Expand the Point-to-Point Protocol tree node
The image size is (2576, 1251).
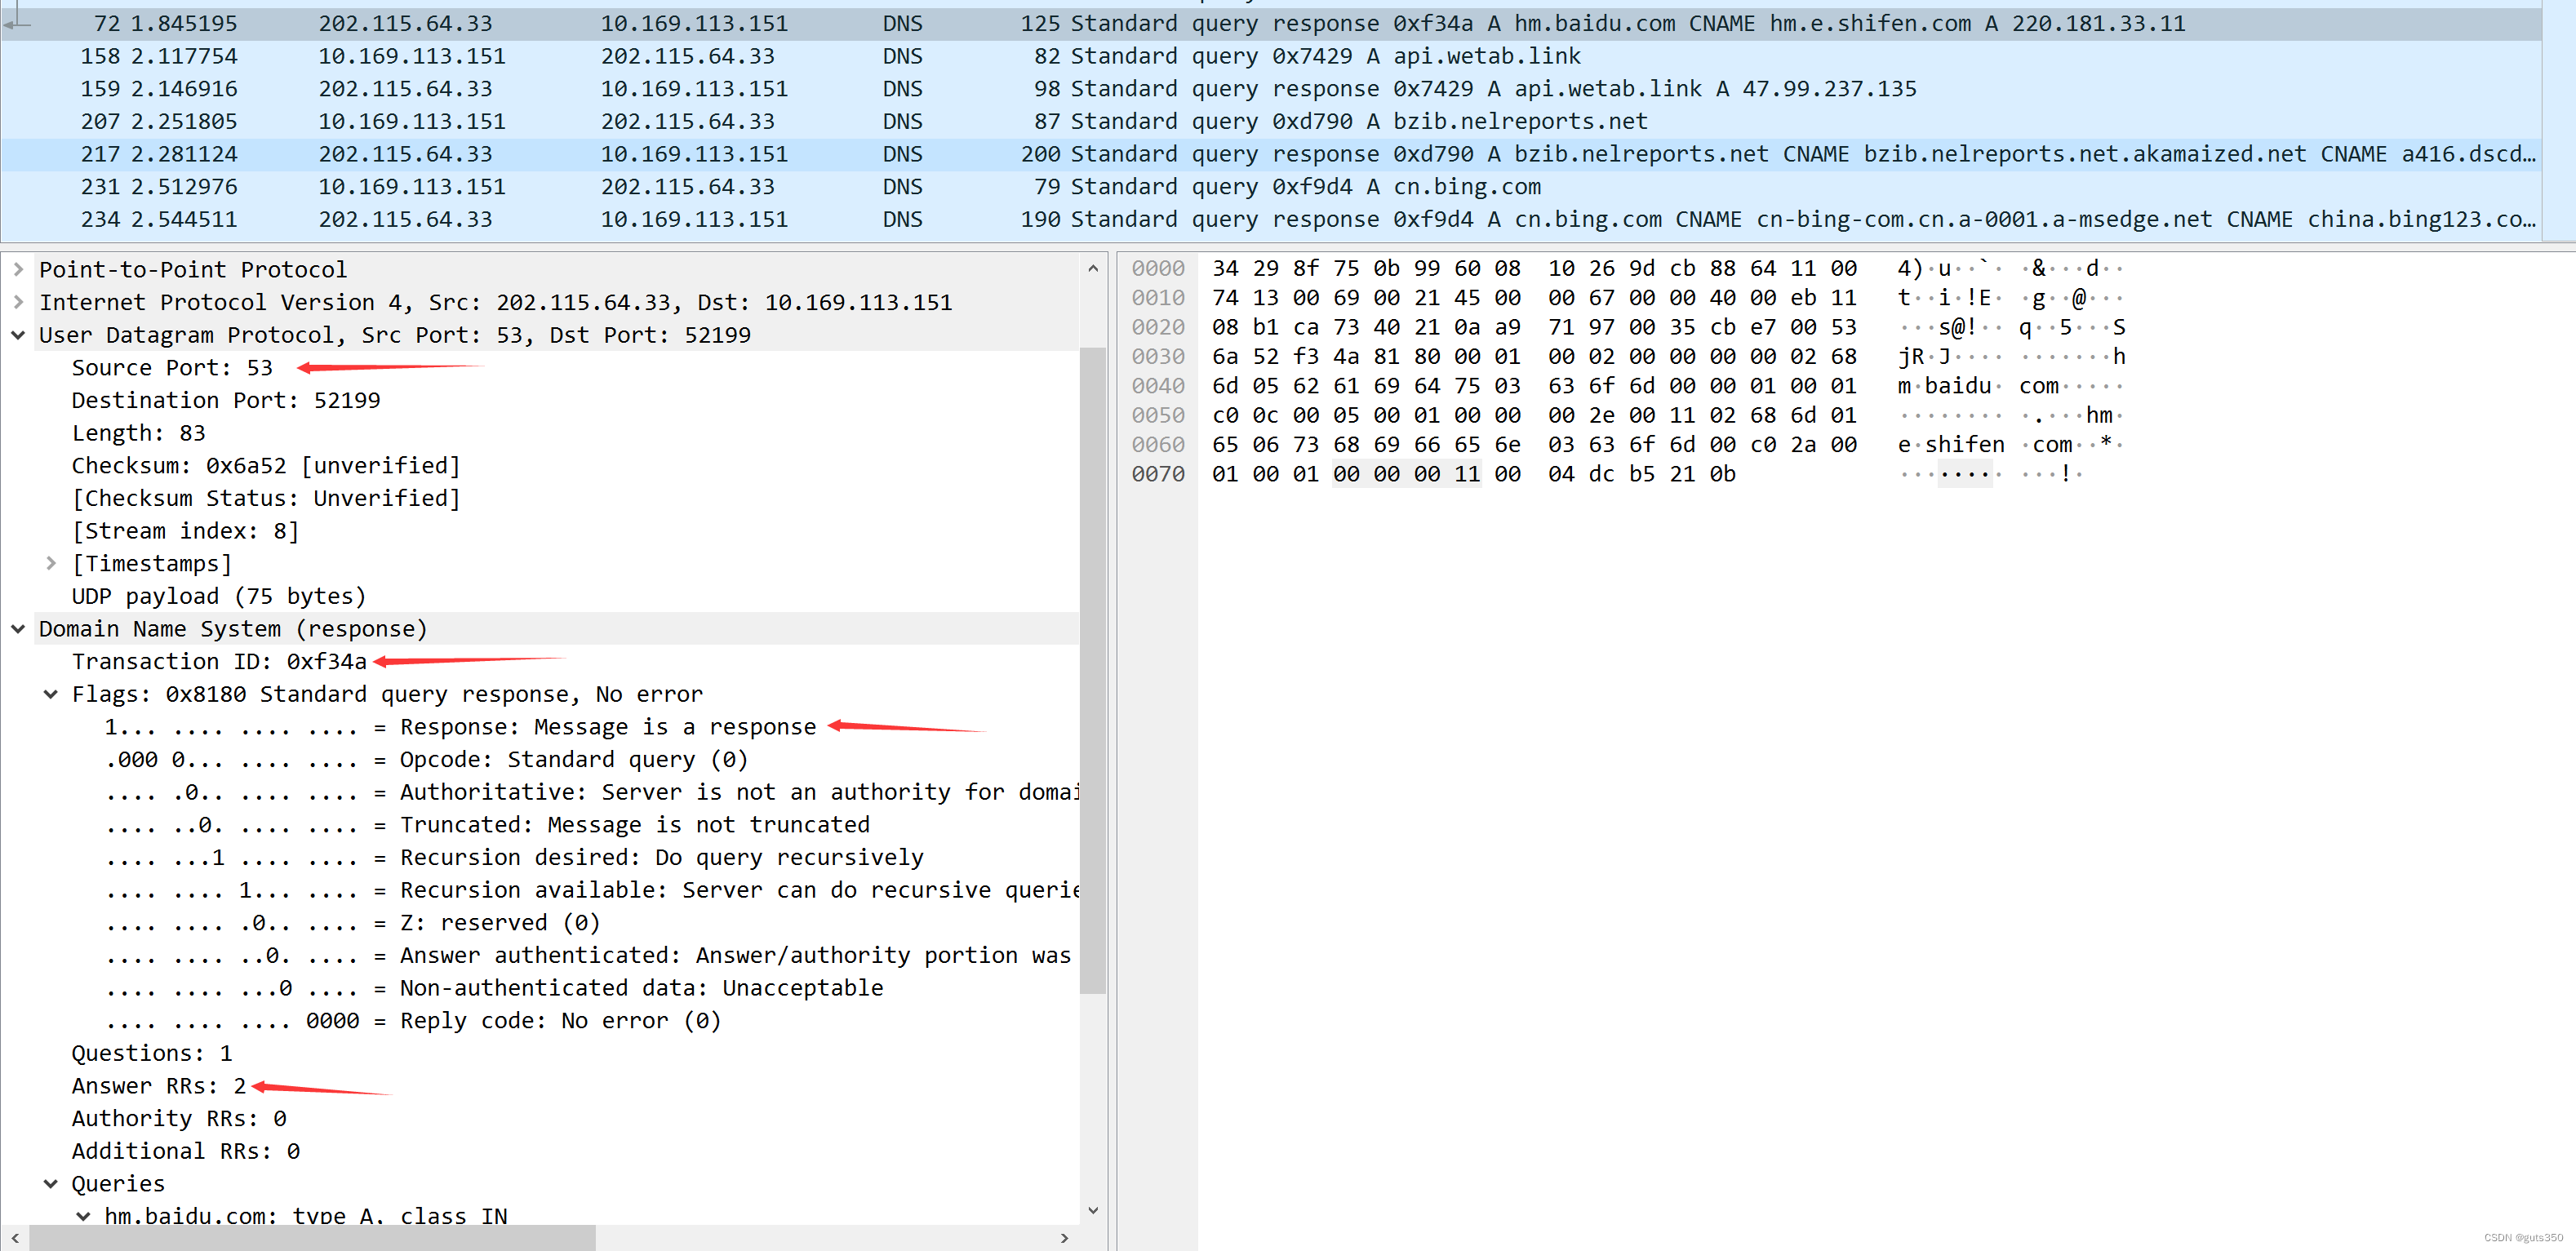coord(18,269)
